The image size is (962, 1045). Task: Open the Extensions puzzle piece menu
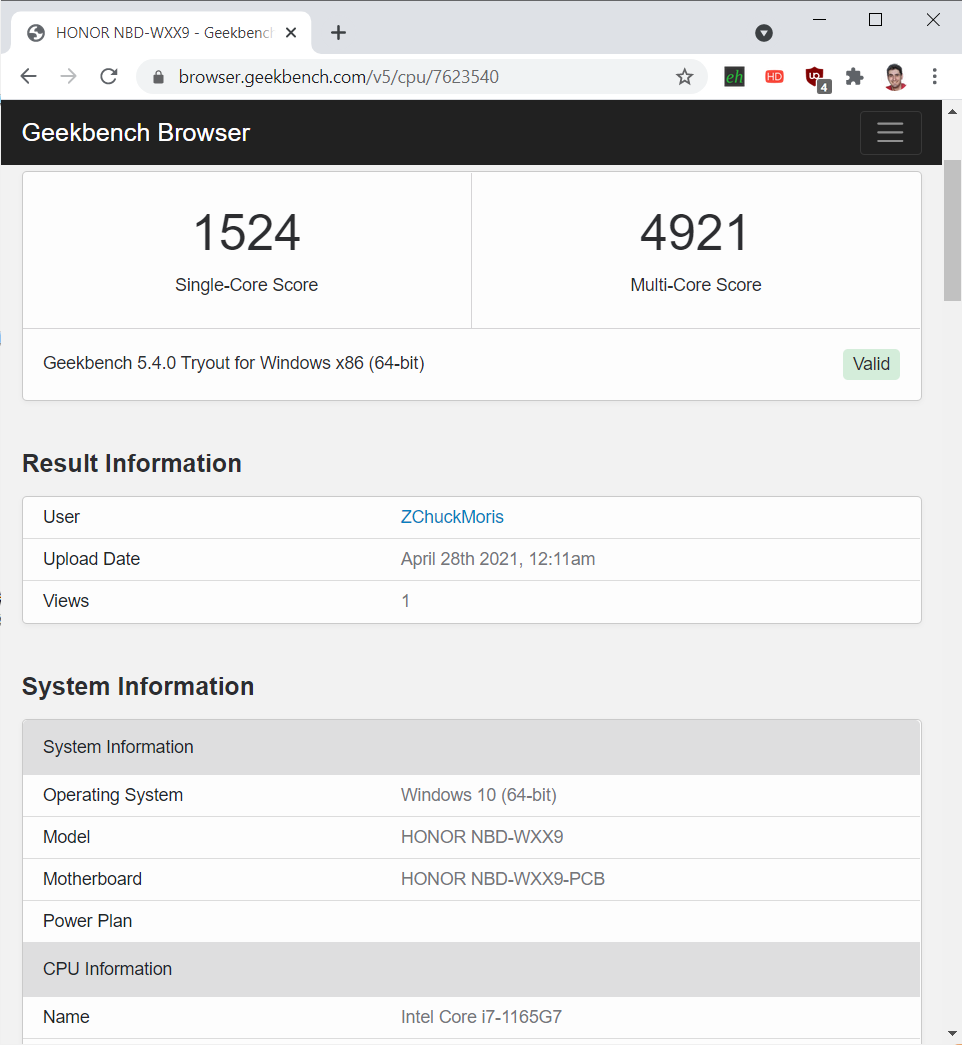click(x=854, y=77)
